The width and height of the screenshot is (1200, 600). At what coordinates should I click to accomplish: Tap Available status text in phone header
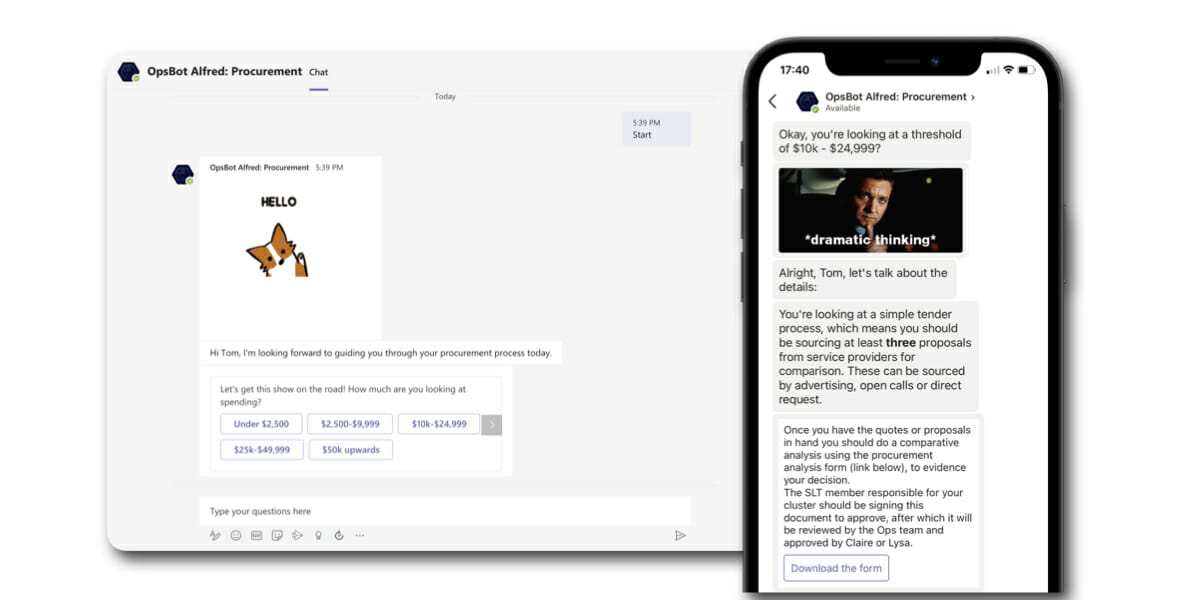pyautogui.click(x=843, y=108)
